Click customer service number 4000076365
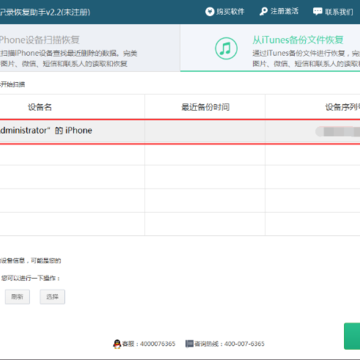 point(158,344)
